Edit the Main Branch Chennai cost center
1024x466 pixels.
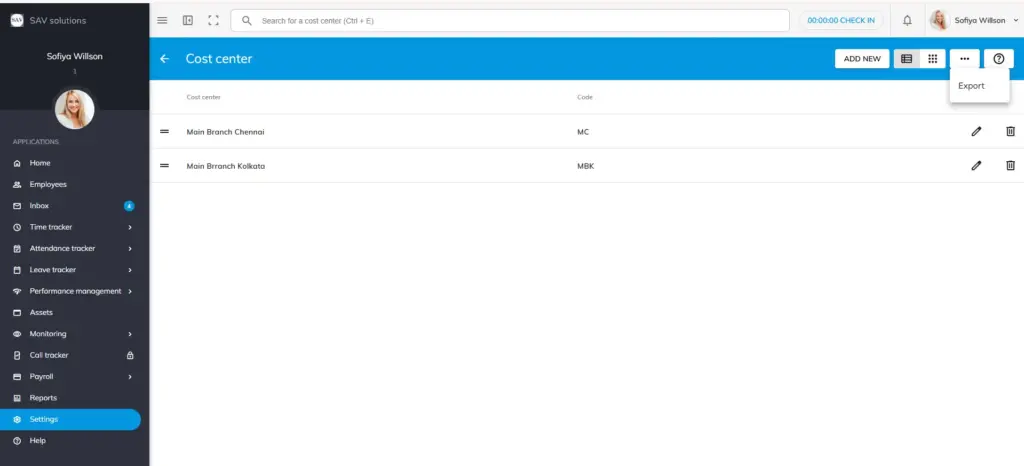pyautogui.click(x=976, y=132)
